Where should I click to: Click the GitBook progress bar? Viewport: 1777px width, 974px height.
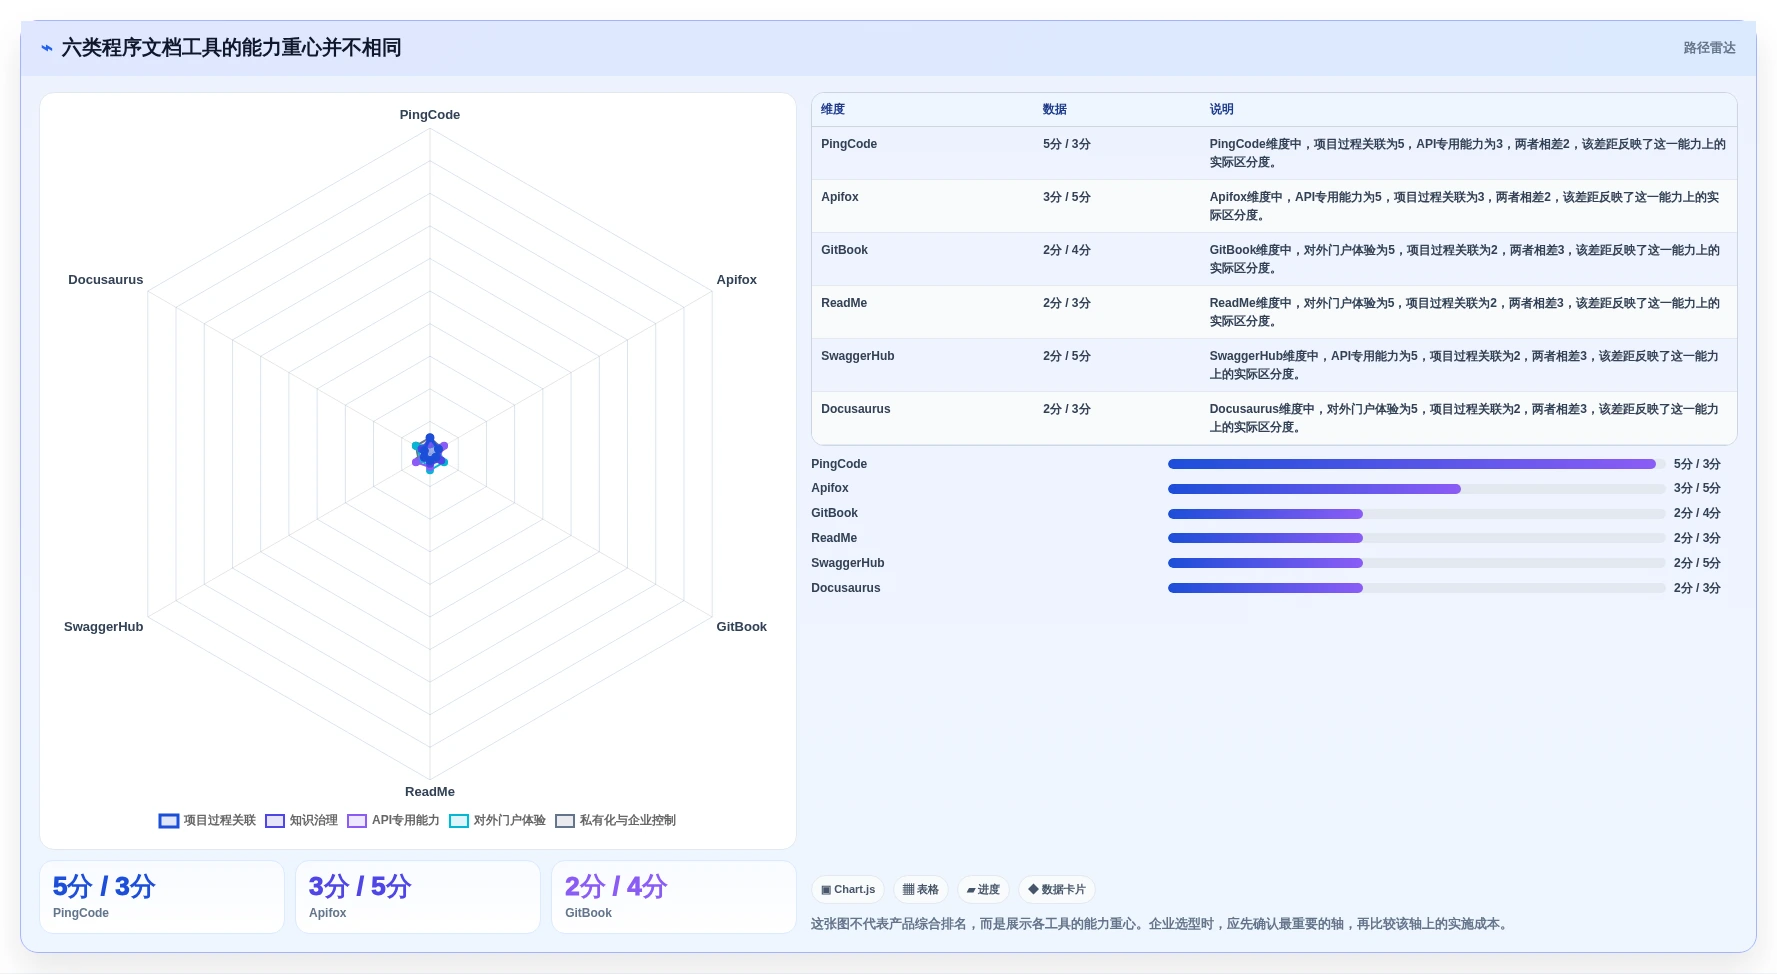[1416, 514]
